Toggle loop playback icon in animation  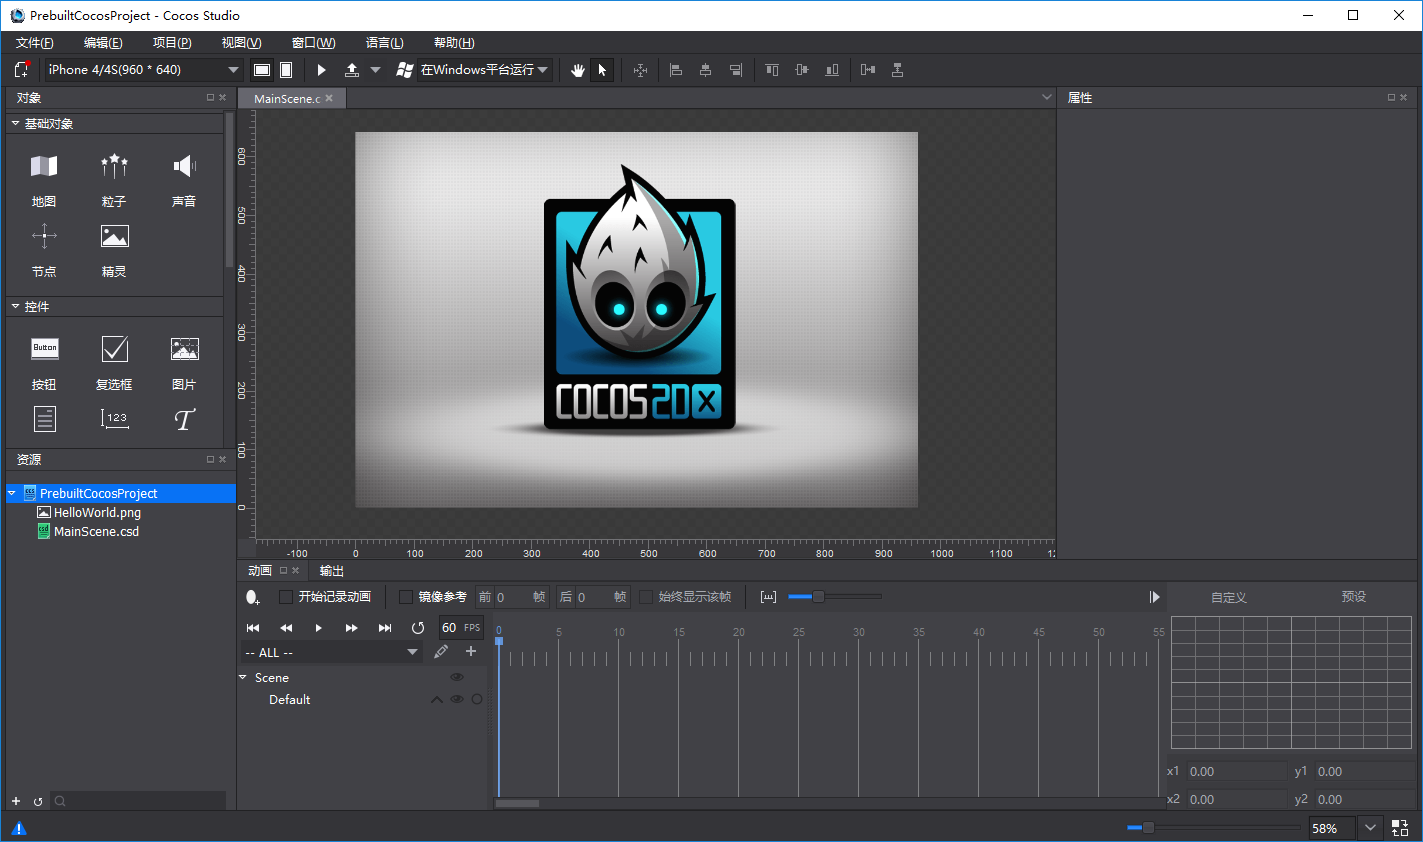(x=418, y=628)
